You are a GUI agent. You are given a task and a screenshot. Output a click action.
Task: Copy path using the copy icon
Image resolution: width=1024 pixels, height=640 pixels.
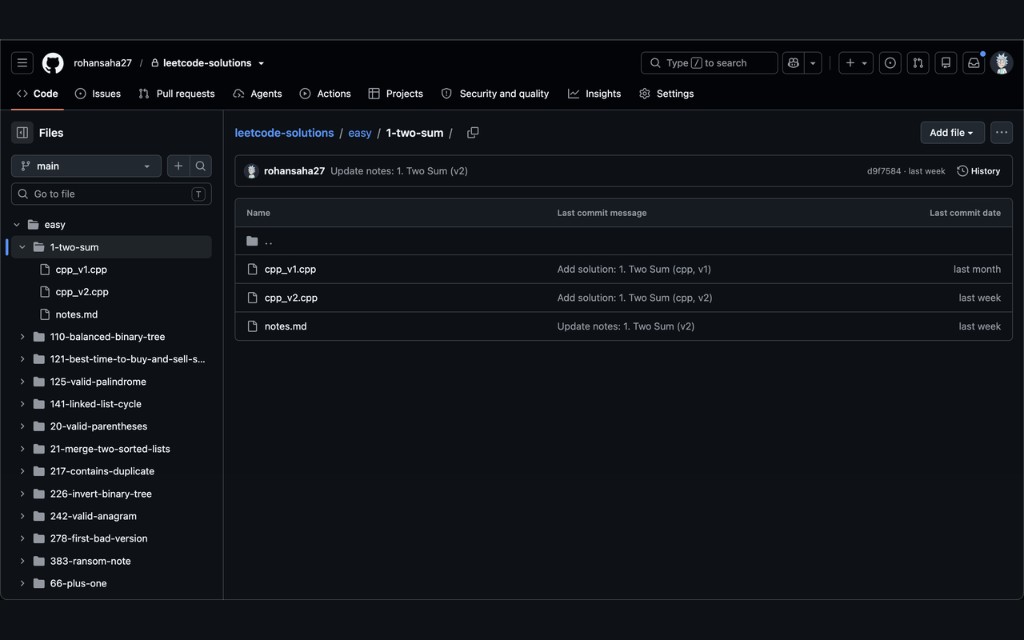point(473,133)
